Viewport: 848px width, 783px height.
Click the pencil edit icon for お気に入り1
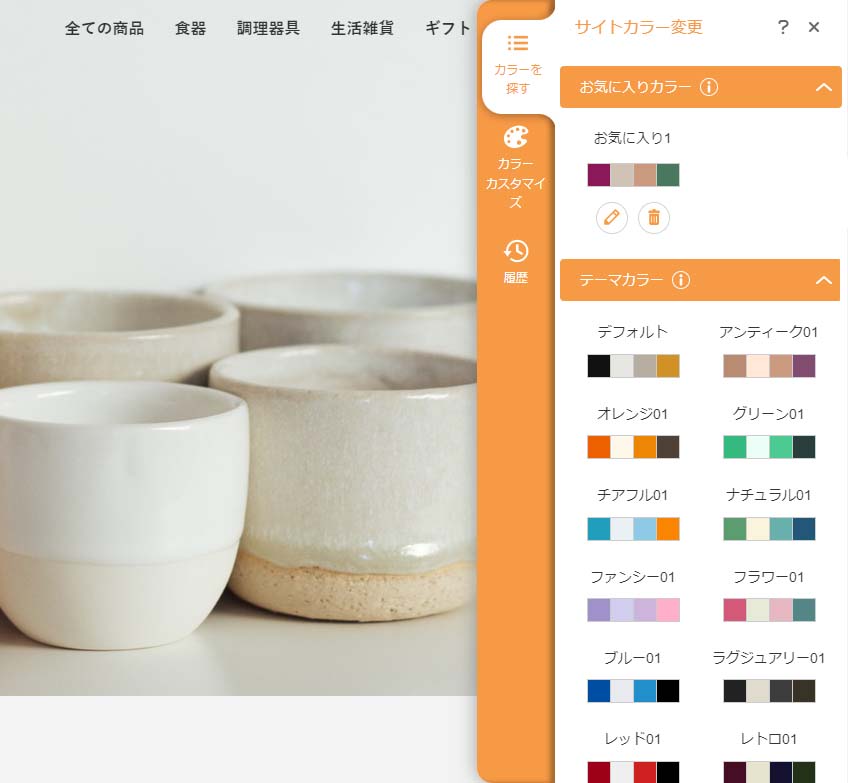pos(612,217)
